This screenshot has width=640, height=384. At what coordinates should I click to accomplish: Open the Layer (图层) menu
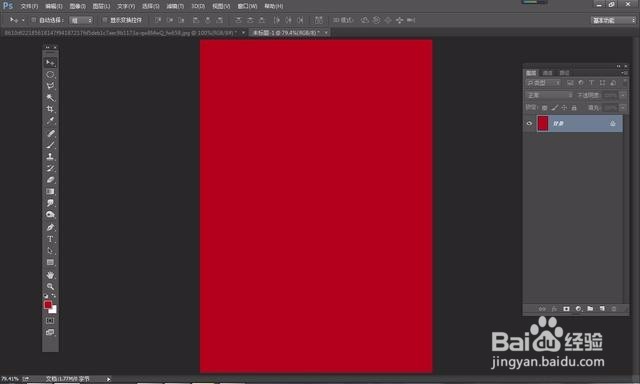[101, 6]
